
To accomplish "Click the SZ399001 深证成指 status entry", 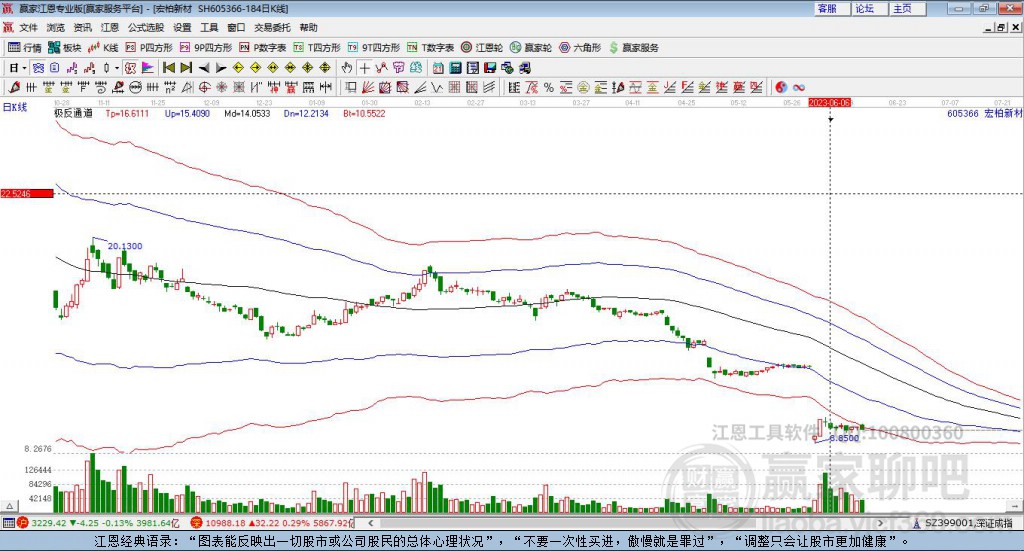I will 963,523.
